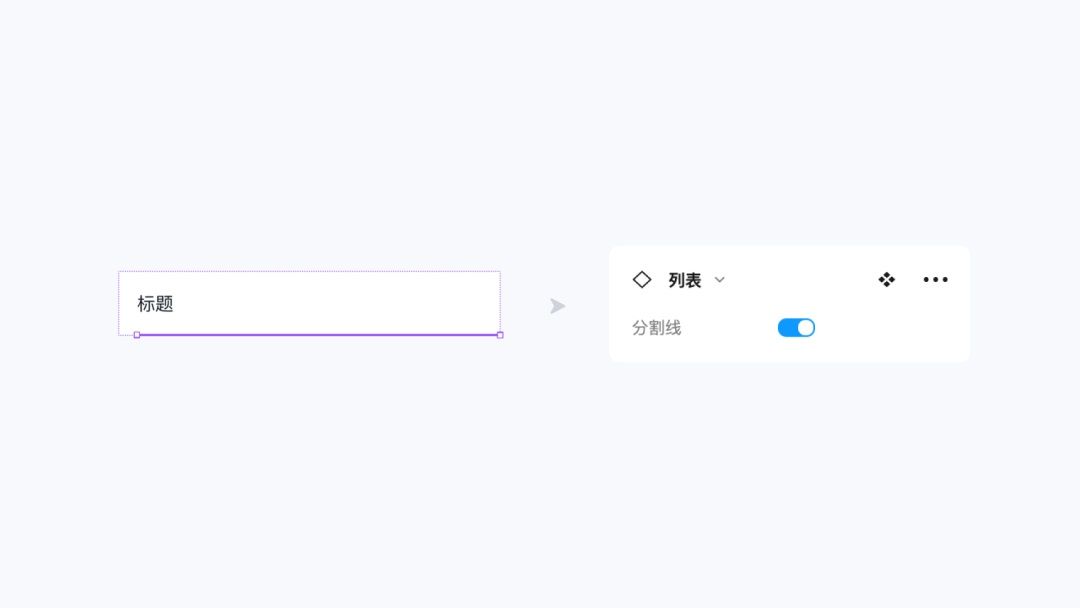Click the dashed top border of the list item
Viewport: 1080px width, 608px height.
309,271
